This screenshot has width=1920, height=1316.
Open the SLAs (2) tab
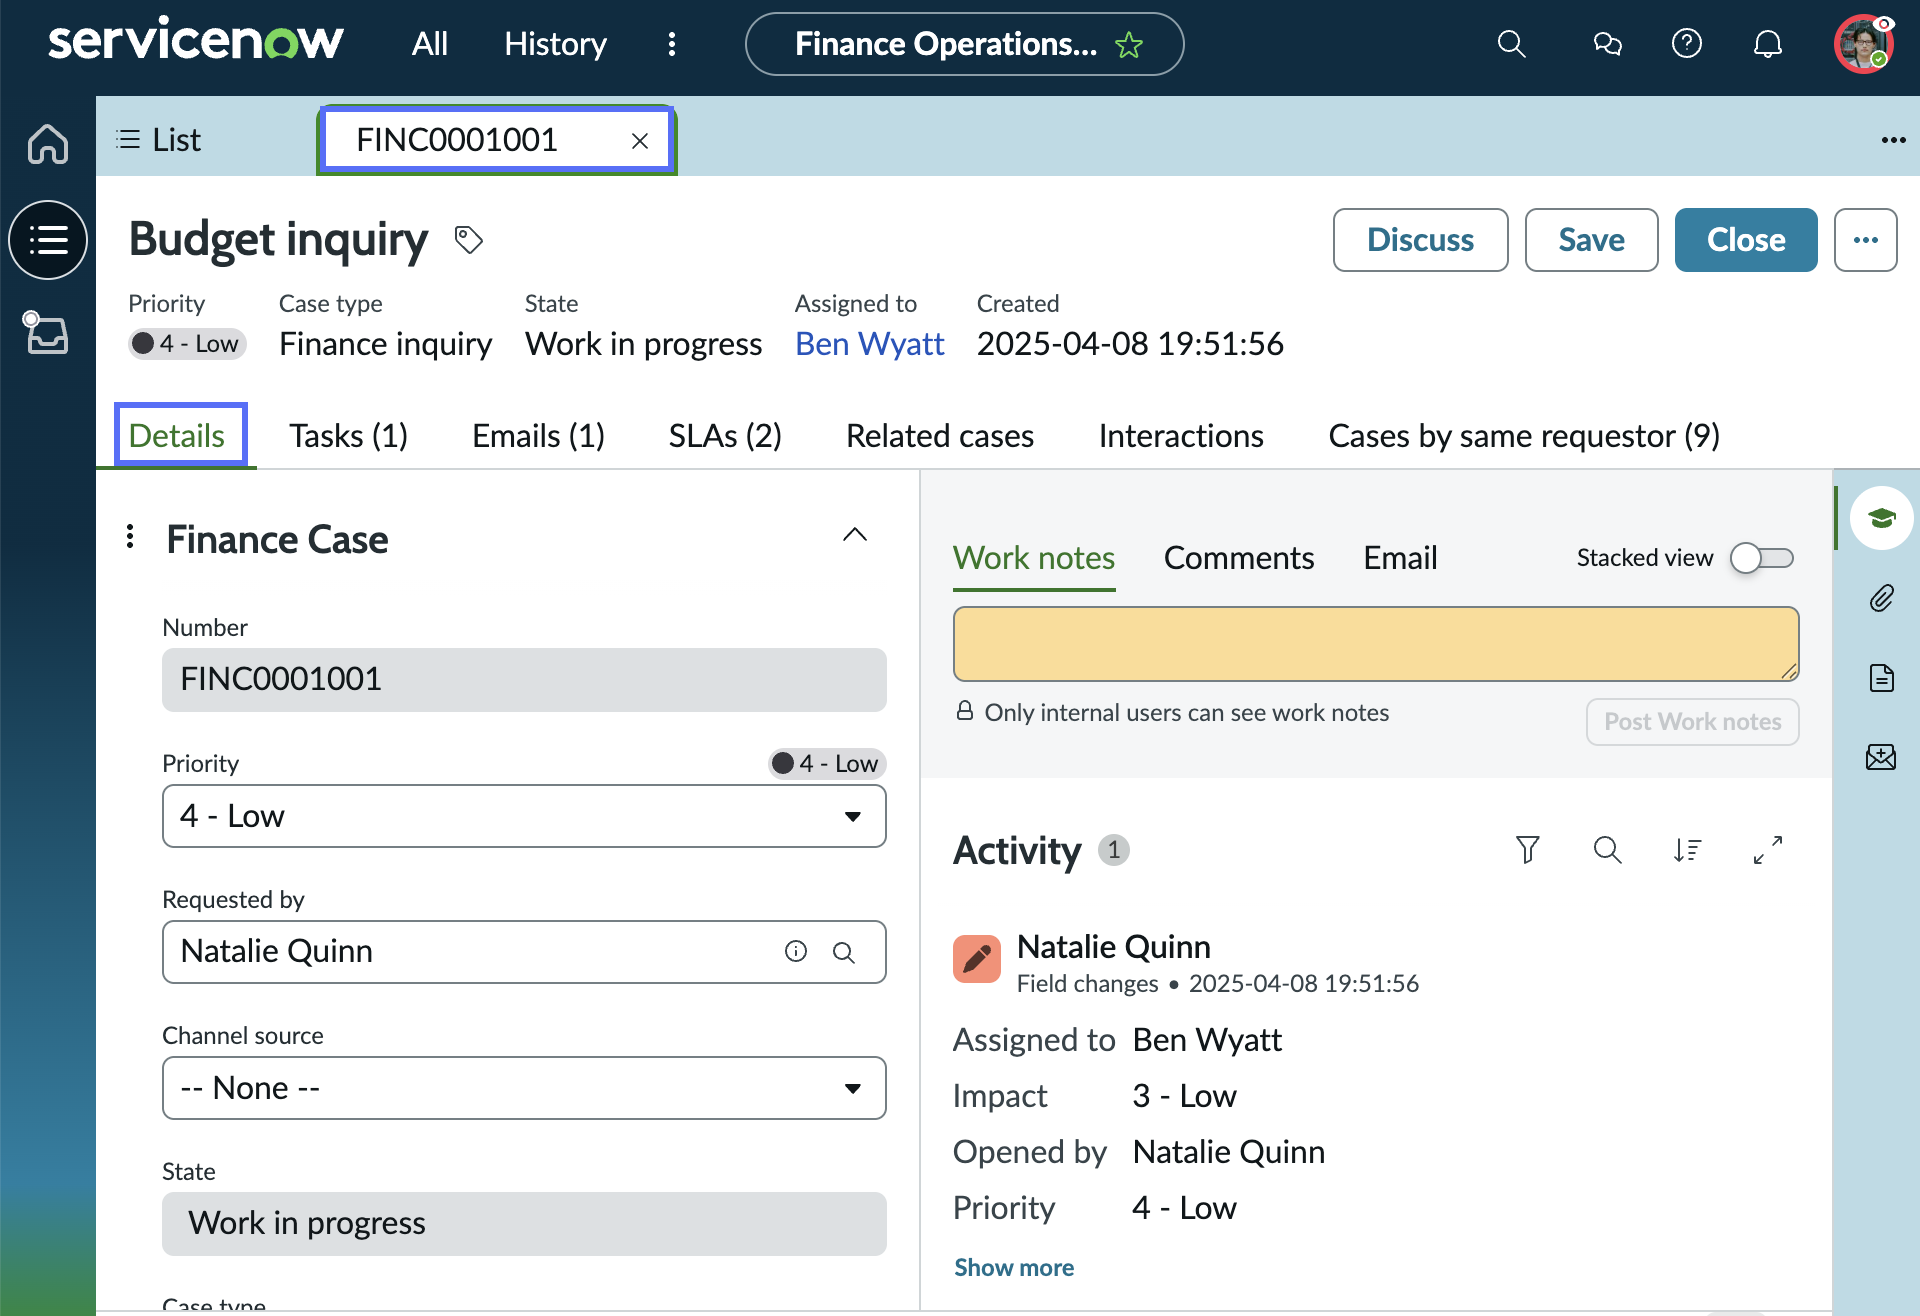[725, 436]
